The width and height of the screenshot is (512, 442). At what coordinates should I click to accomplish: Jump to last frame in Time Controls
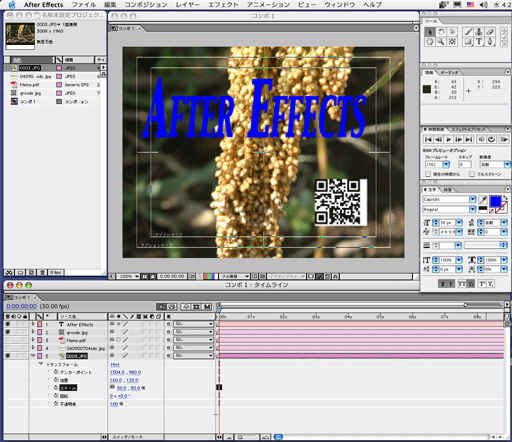pos(469,139)
